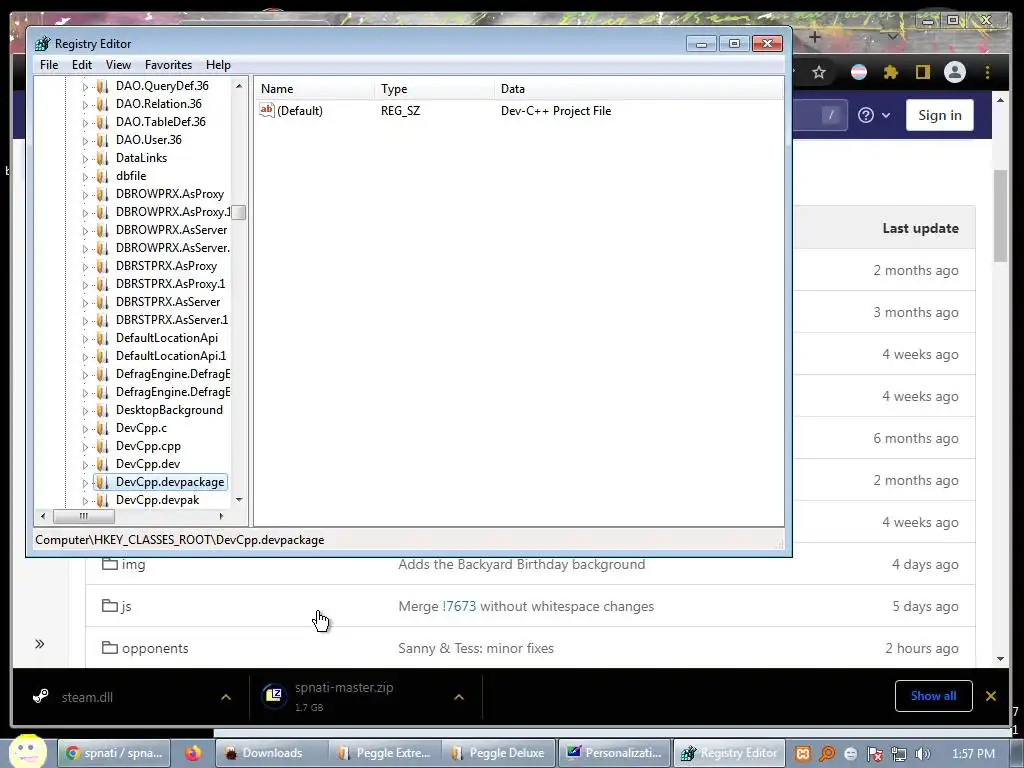Click the browser bookmark star icon
The width and height of the screenshot is (1024, 768).
click(819, 72)
